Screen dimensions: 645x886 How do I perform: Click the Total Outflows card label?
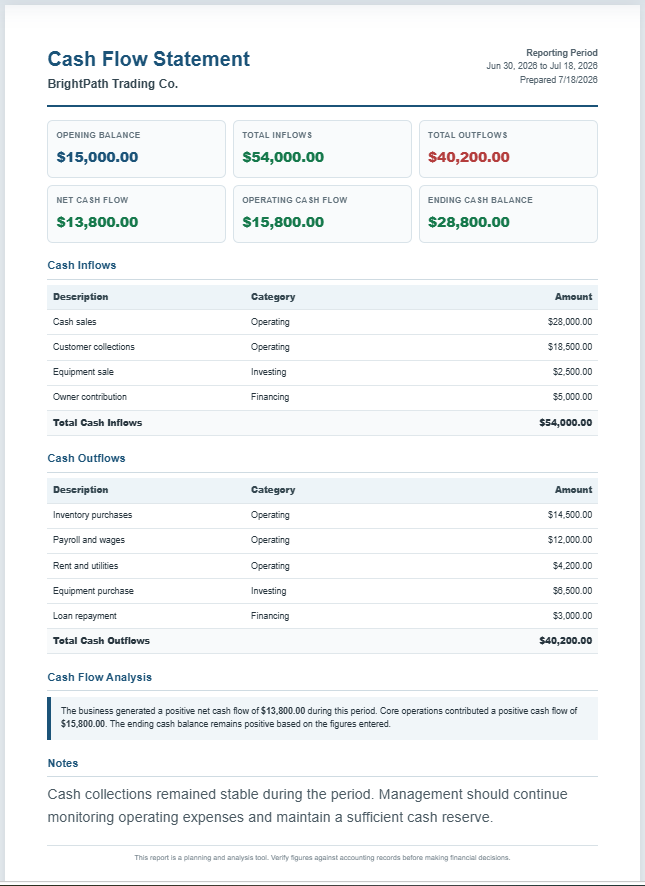(x=467, y=135)
